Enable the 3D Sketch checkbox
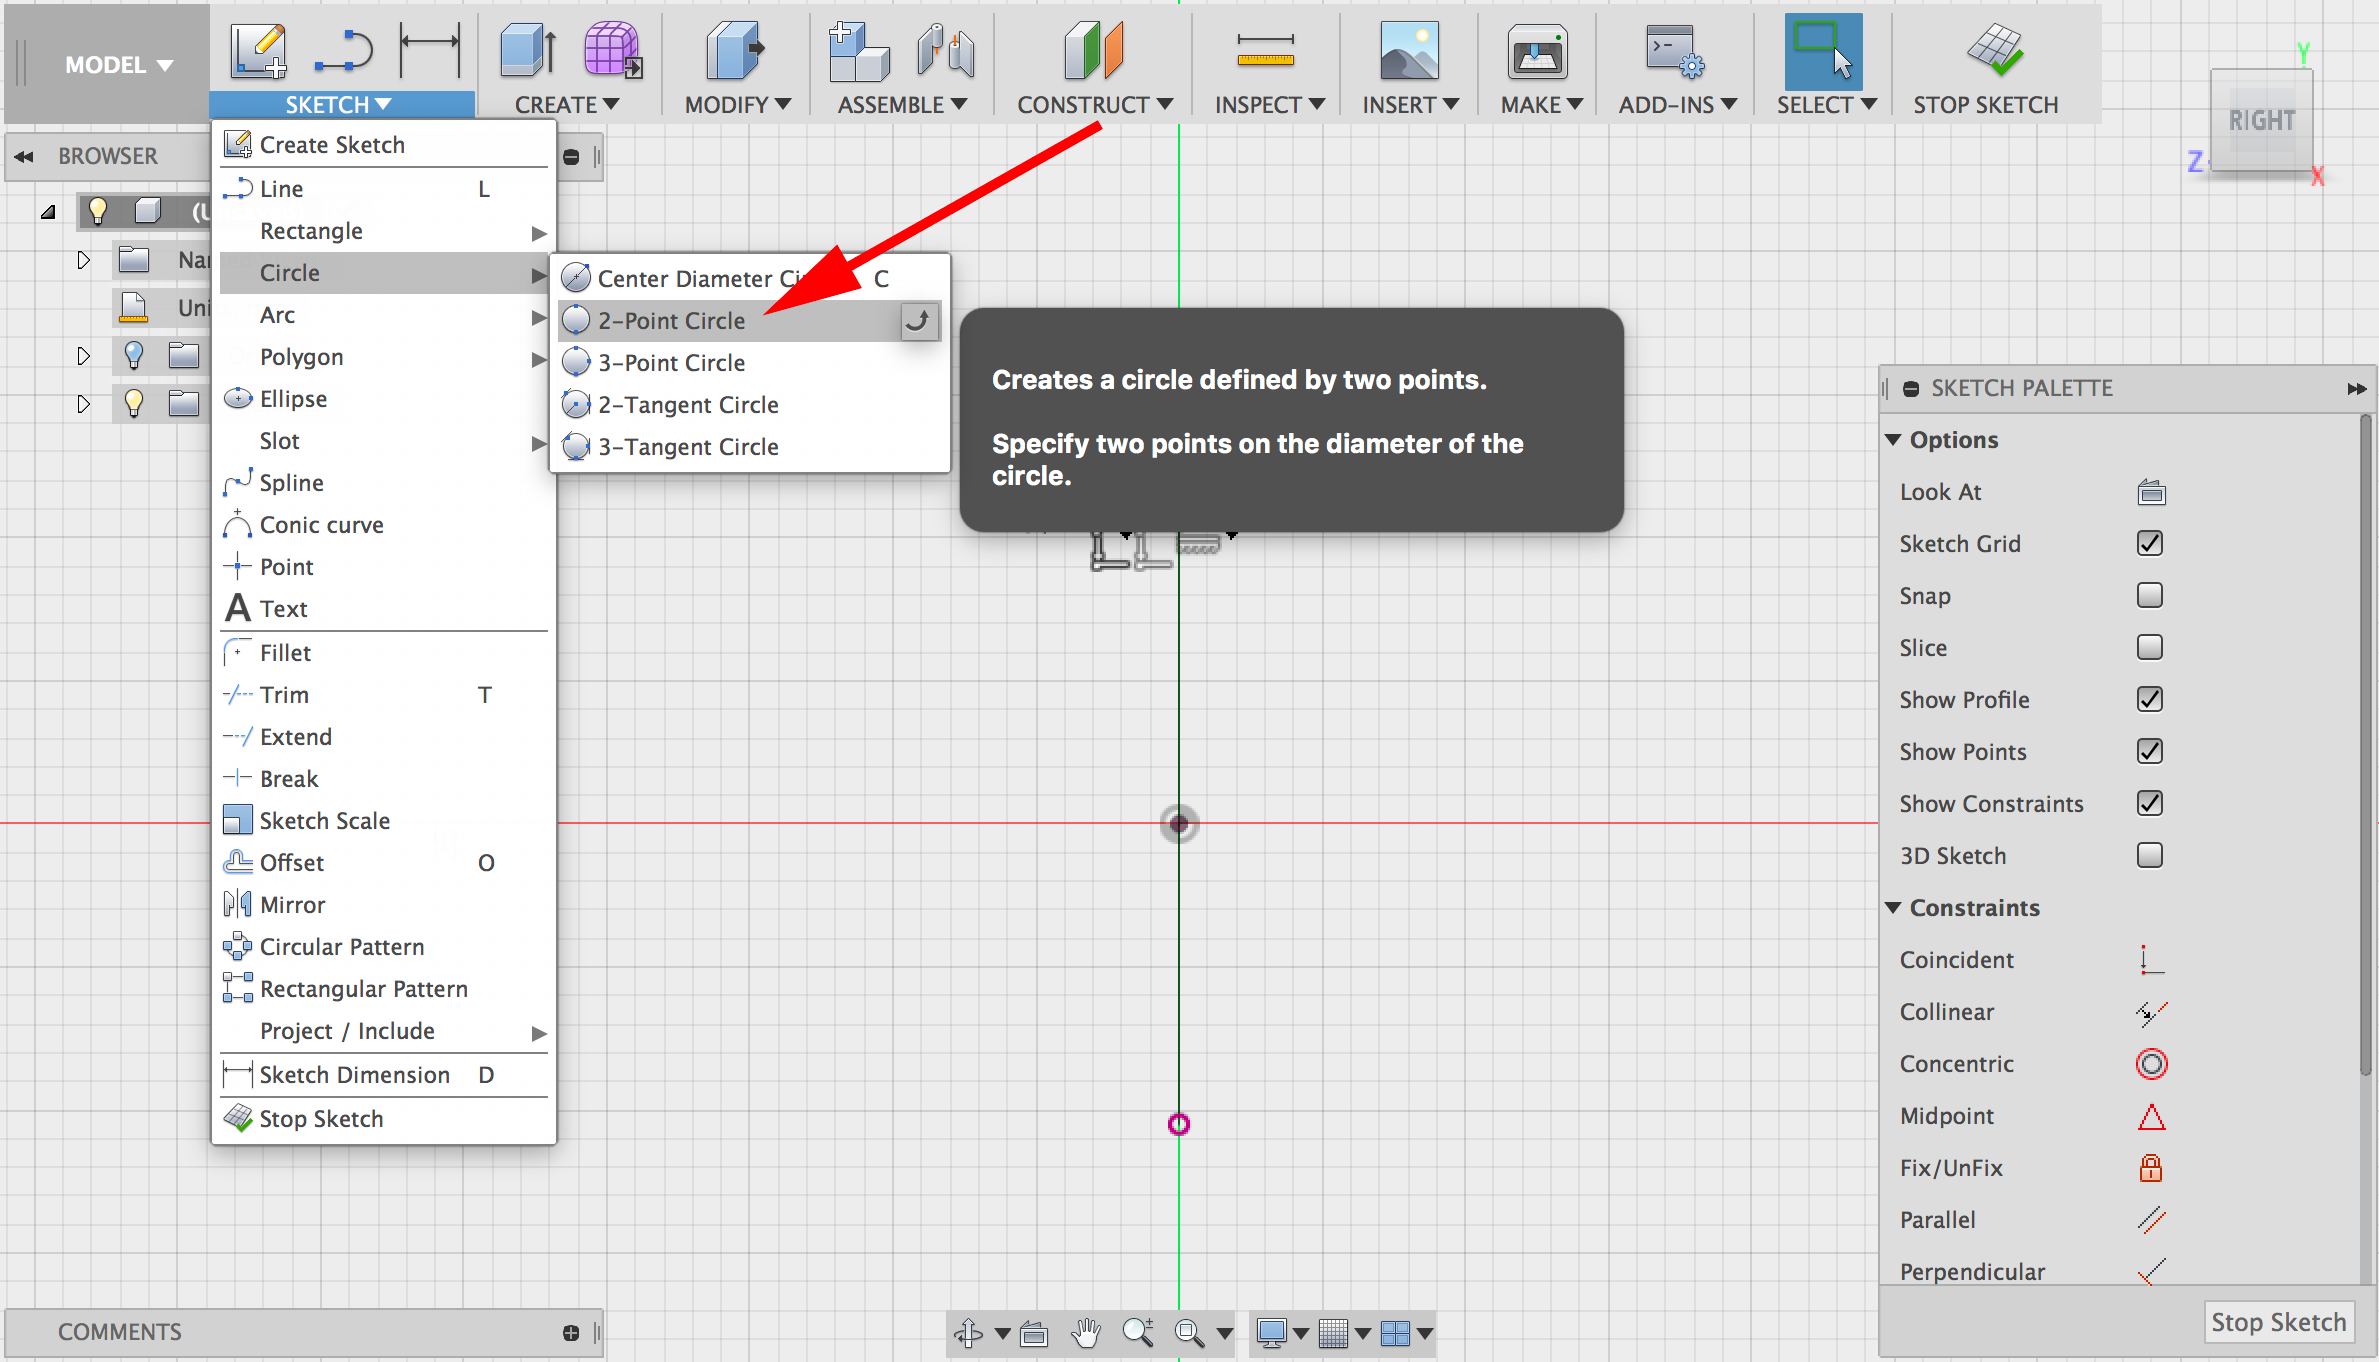 click(2150, 856)
